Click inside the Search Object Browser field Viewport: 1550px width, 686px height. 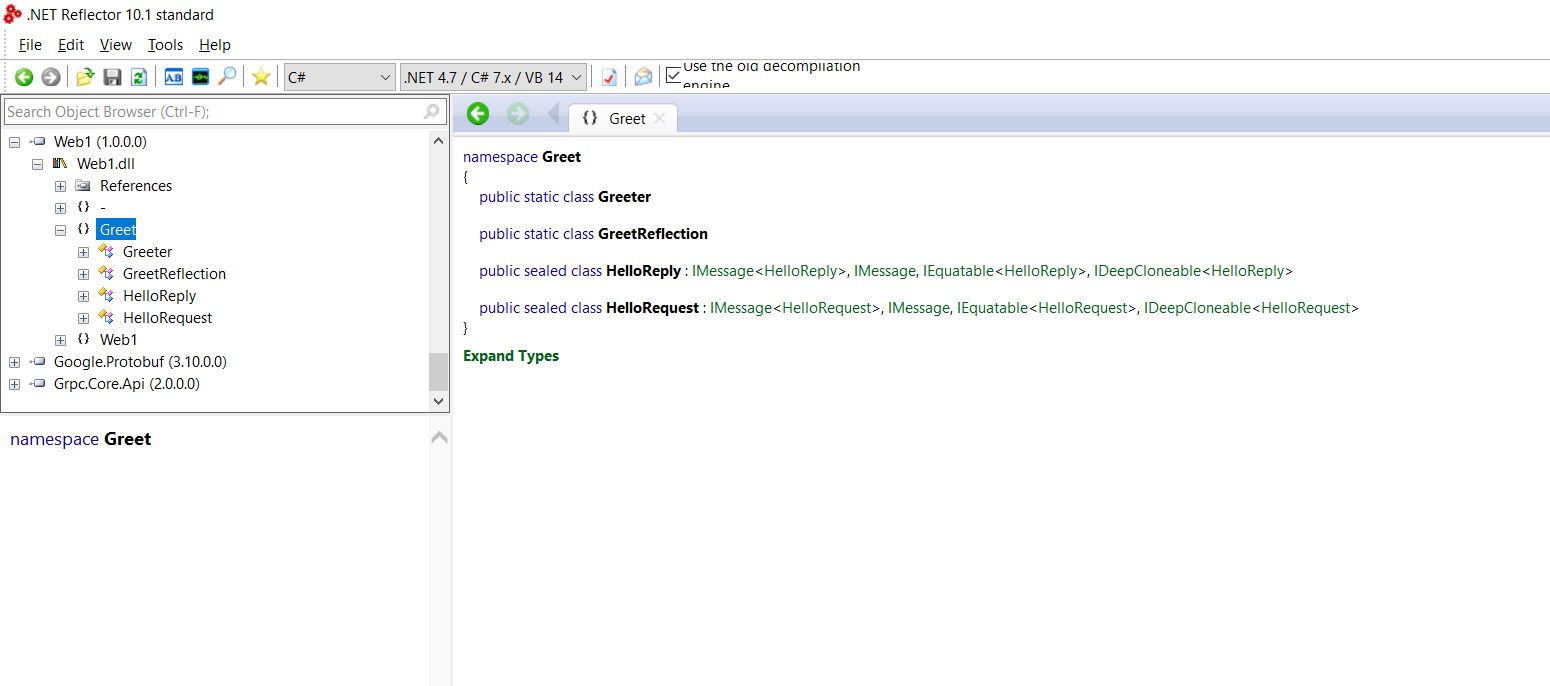click(x=200, y=111)
